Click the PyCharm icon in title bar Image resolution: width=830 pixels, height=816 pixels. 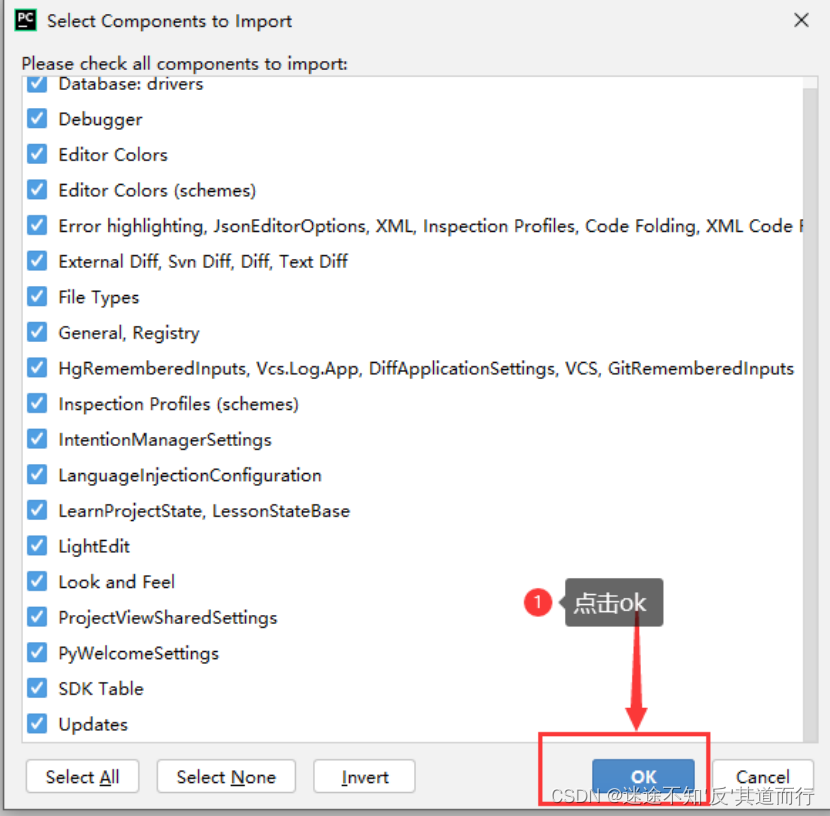[25, 20]
